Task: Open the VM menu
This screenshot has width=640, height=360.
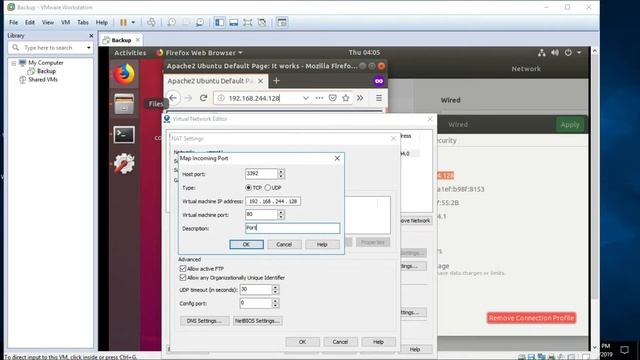Action: click(x=65, y=22)
